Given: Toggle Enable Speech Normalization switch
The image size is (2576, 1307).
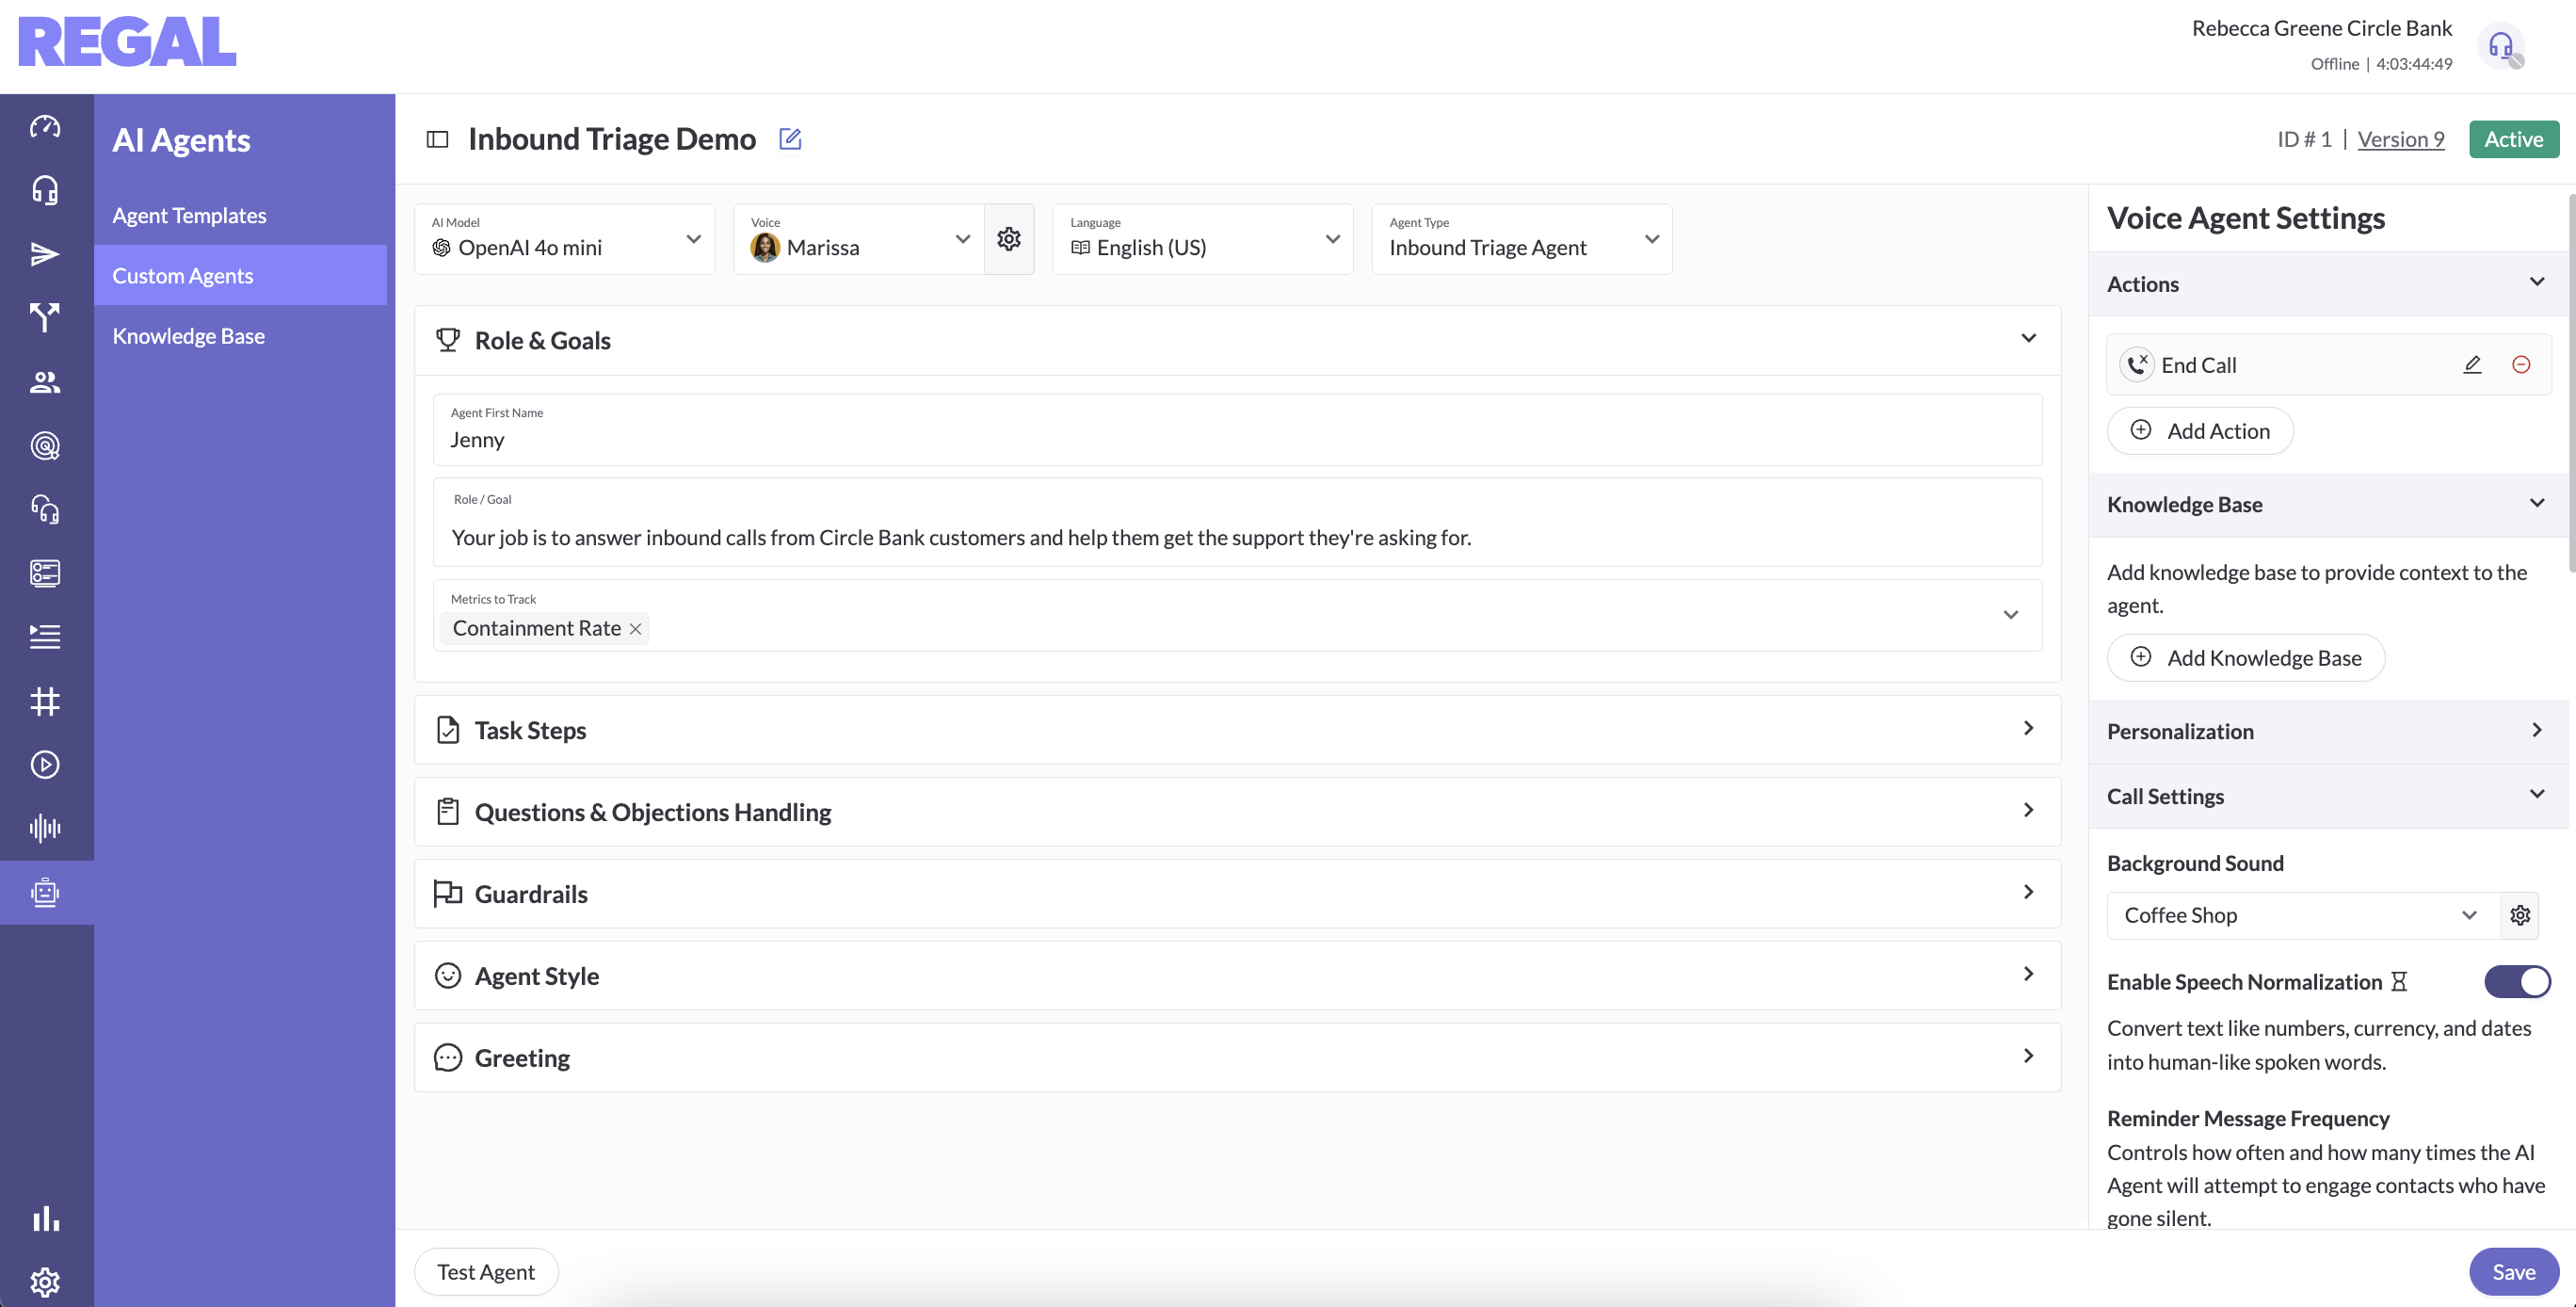Looking at the screenshot, I should click(x=2517, y=982).
